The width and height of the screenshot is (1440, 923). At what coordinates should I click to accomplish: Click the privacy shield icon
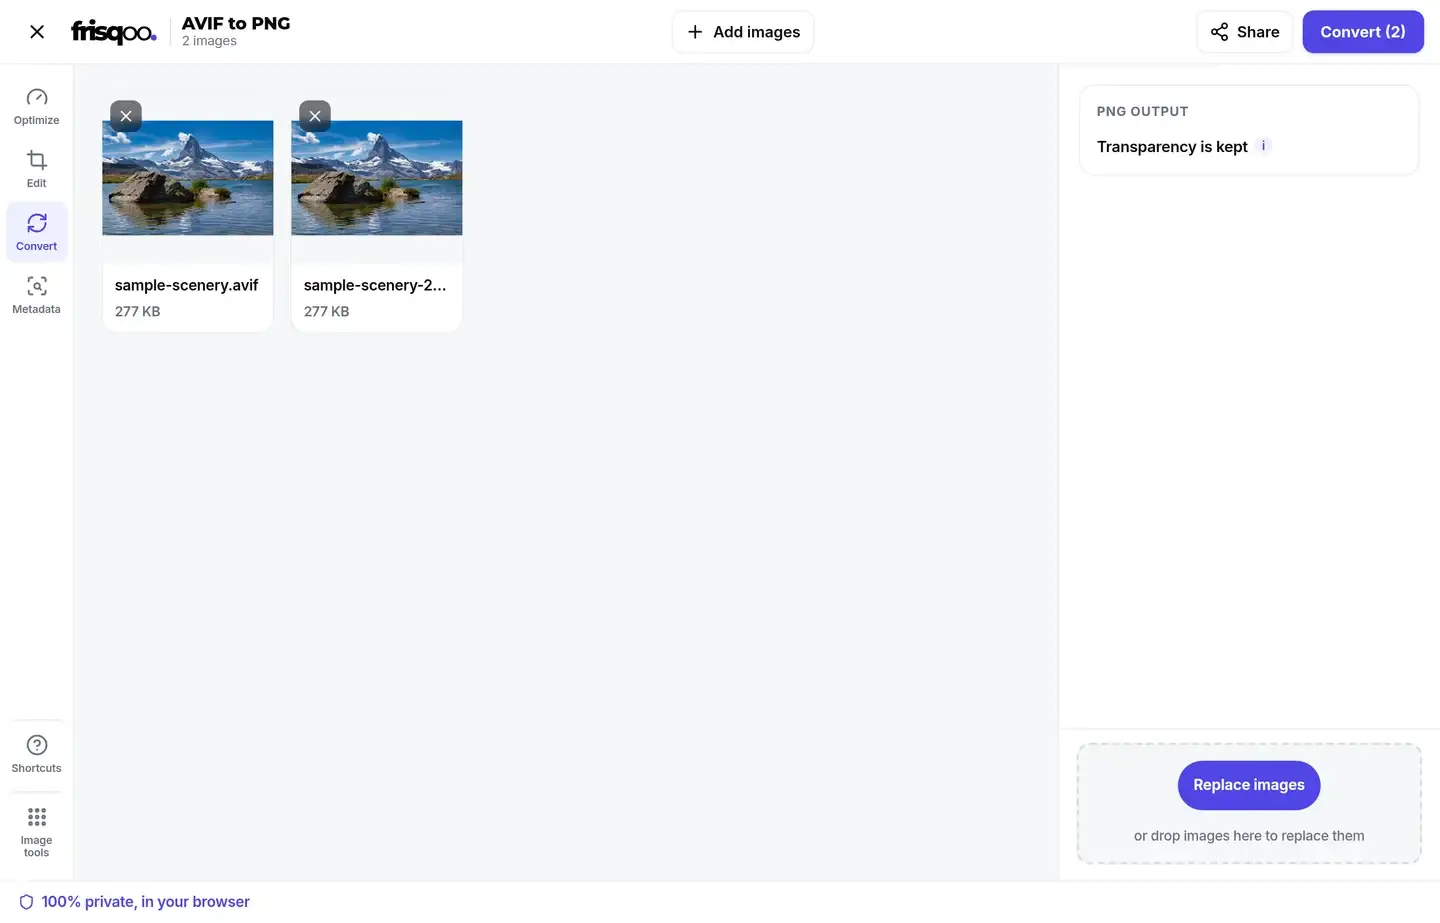tap(27, 902)
